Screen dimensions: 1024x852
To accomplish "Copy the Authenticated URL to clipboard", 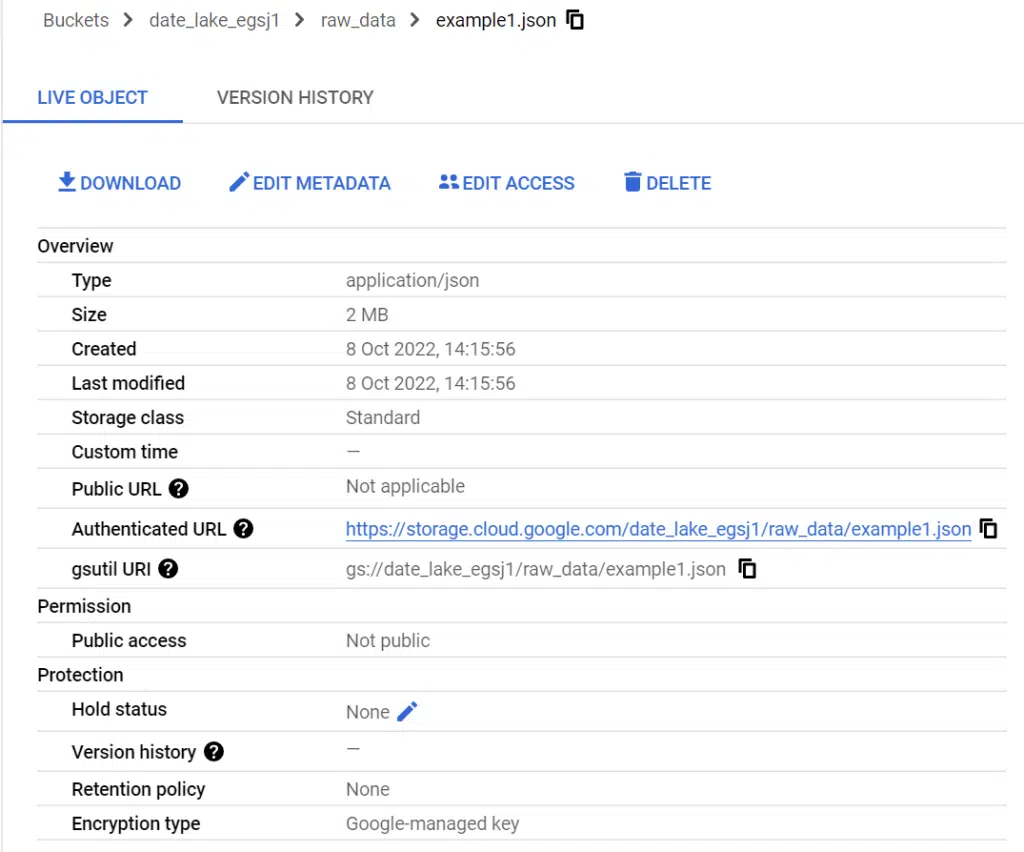I will pyautogui.click(x=988, y=529).
